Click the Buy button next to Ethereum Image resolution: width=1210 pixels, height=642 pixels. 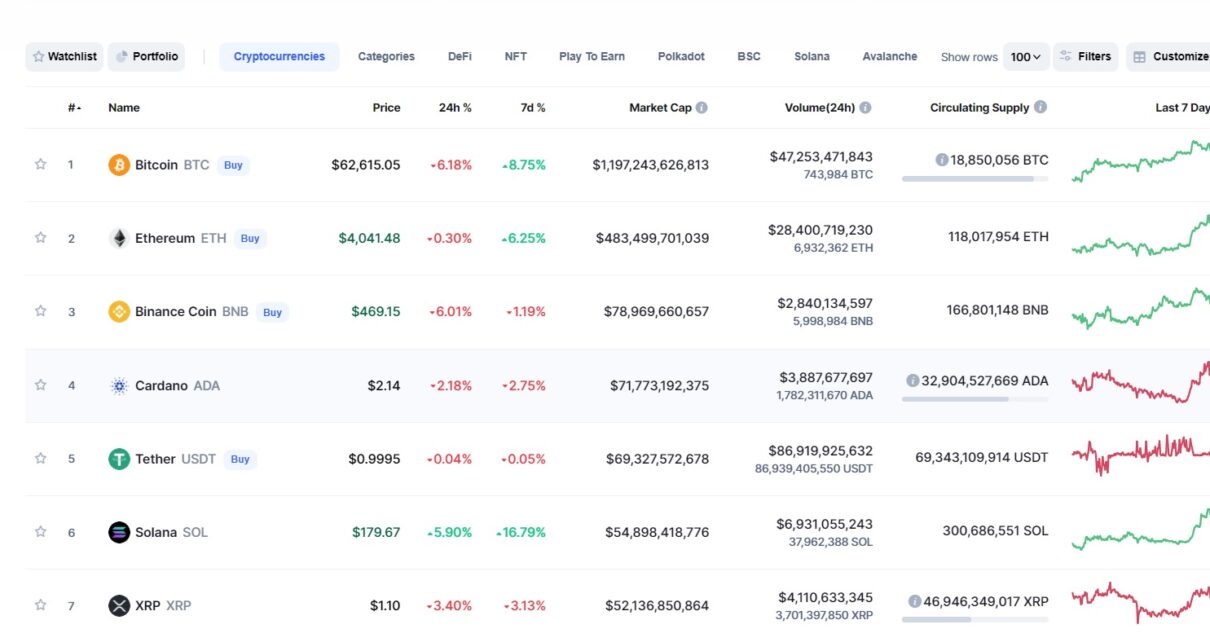pyautogui.click(x=250, y=238)
